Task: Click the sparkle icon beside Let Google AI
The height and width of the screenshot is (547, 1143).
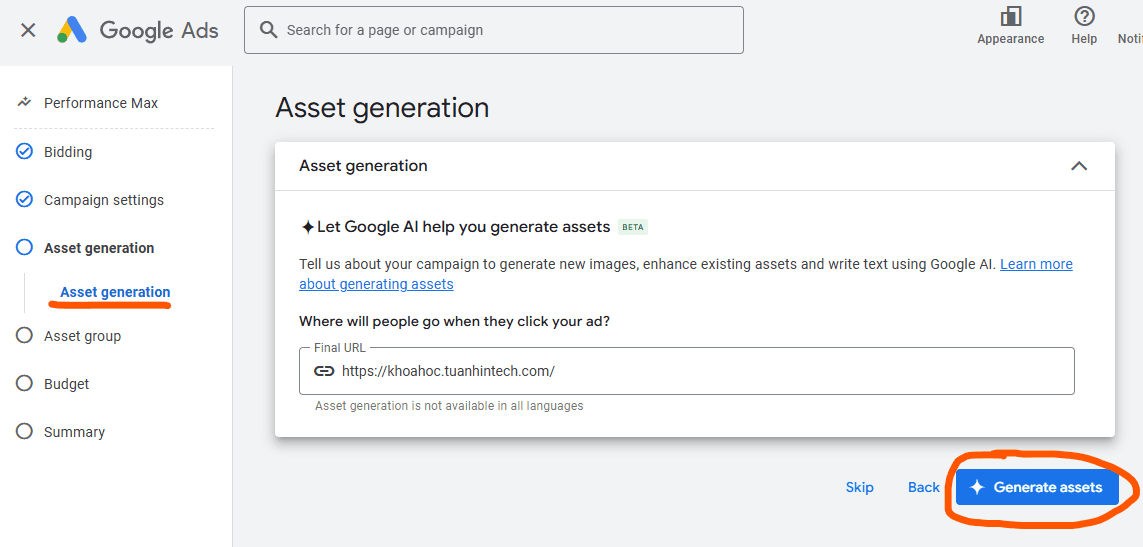Action: [307, 227]
